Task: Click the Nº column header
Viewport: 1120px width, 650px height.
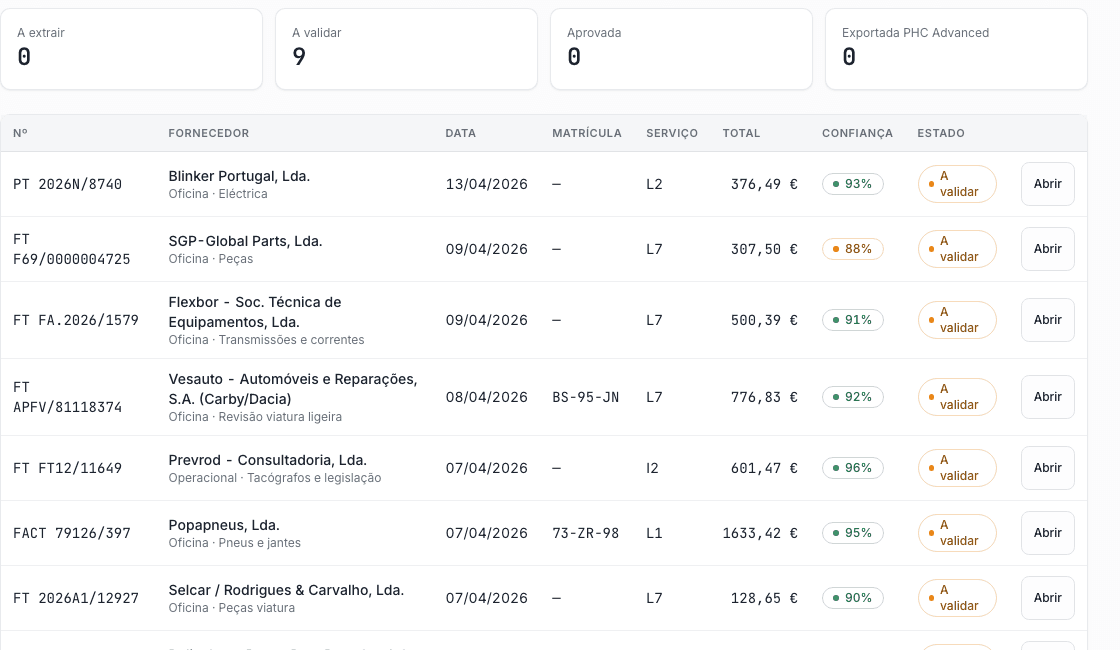Action: tap(20, 133)
